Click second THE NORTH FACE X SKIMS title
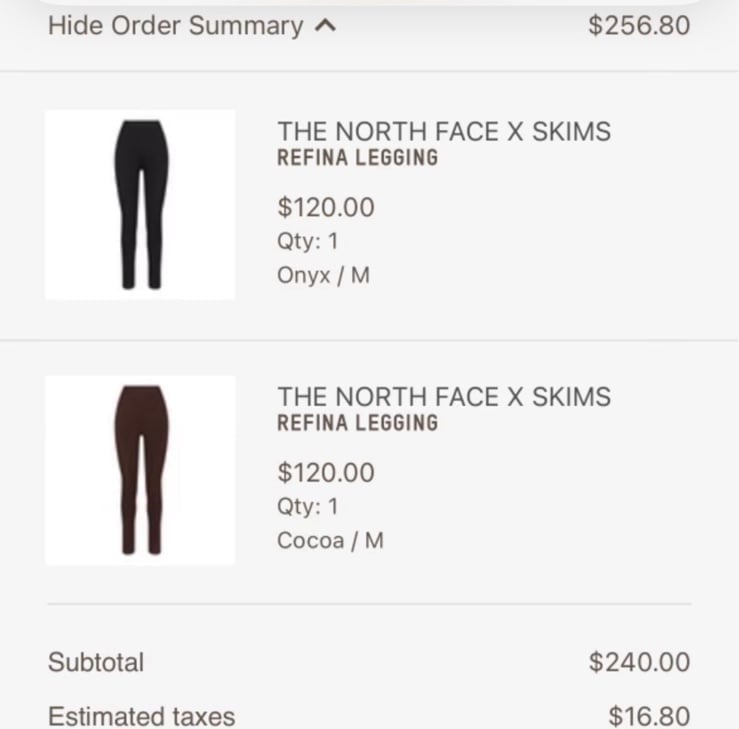This screenshot has height=729, width=739. point(444,396)
